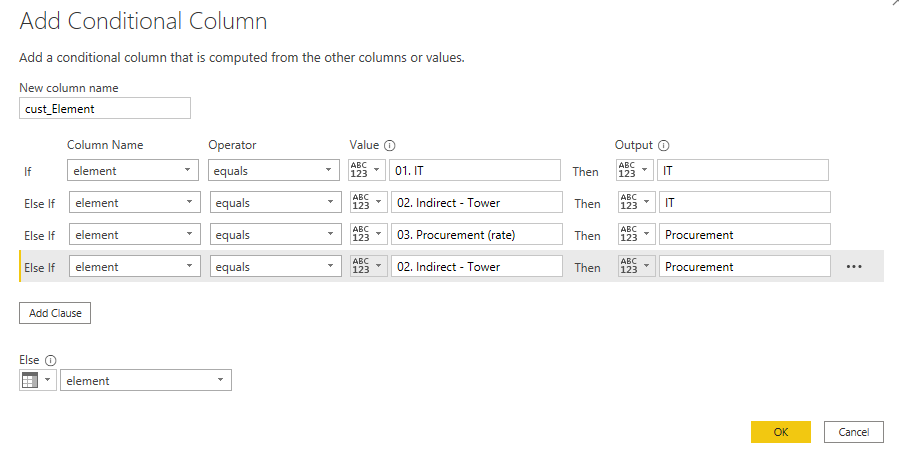
Task: Click the 'Column Name' header label
Action: tap(105, 145)
